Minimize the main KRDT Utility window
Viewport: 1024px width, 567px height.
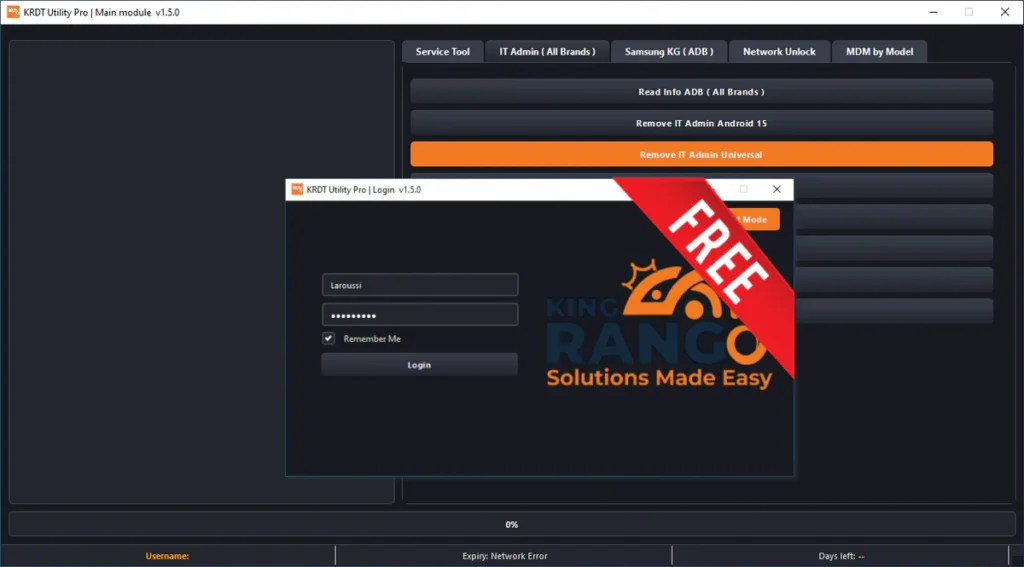tap(930, 12)
